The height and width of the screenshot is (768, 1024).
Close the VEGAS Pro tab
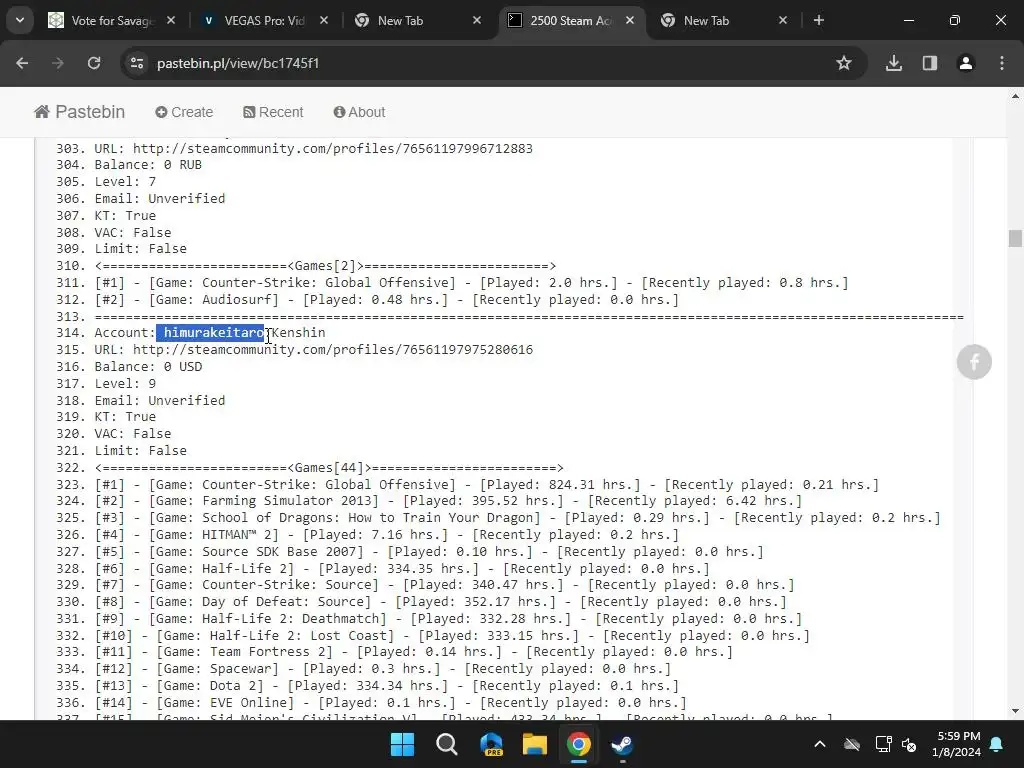324,20
